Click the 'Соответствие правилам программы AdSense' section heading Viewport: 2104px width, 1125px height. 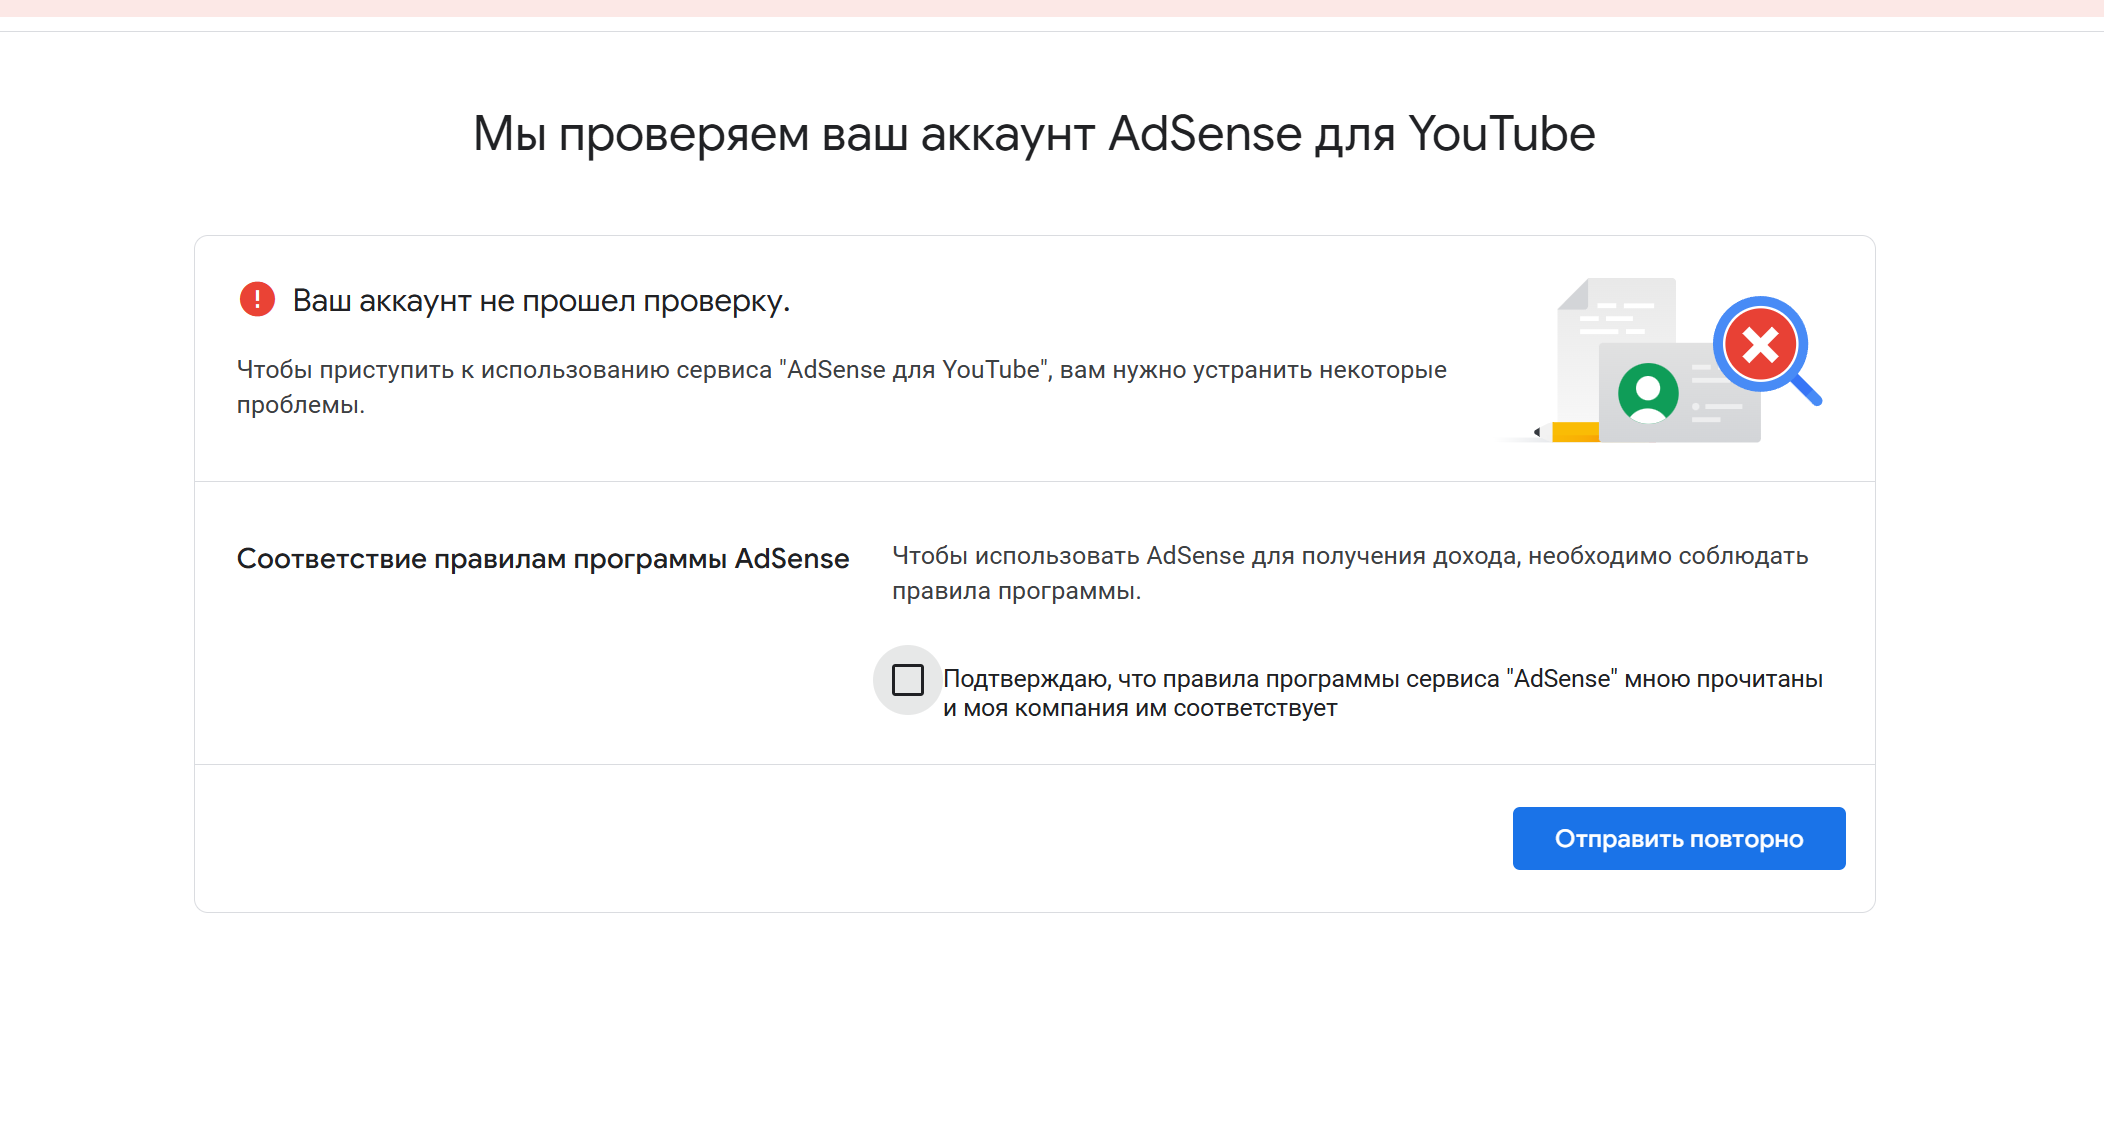pyautogui.click(x=542, y=558)
